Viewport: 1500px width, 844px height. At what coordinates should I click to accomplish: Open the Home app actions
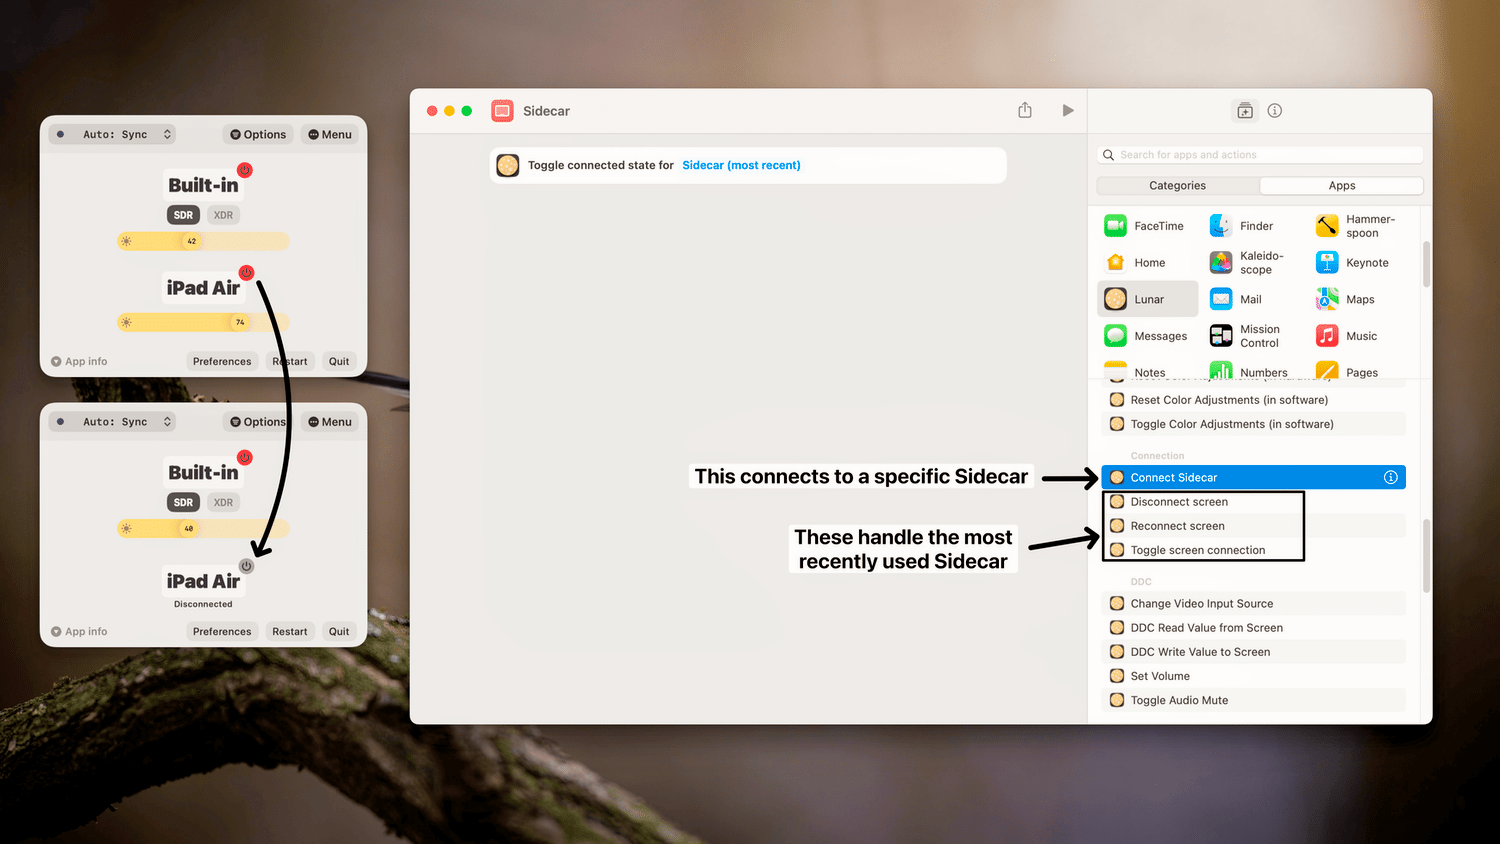point(1136,263)
